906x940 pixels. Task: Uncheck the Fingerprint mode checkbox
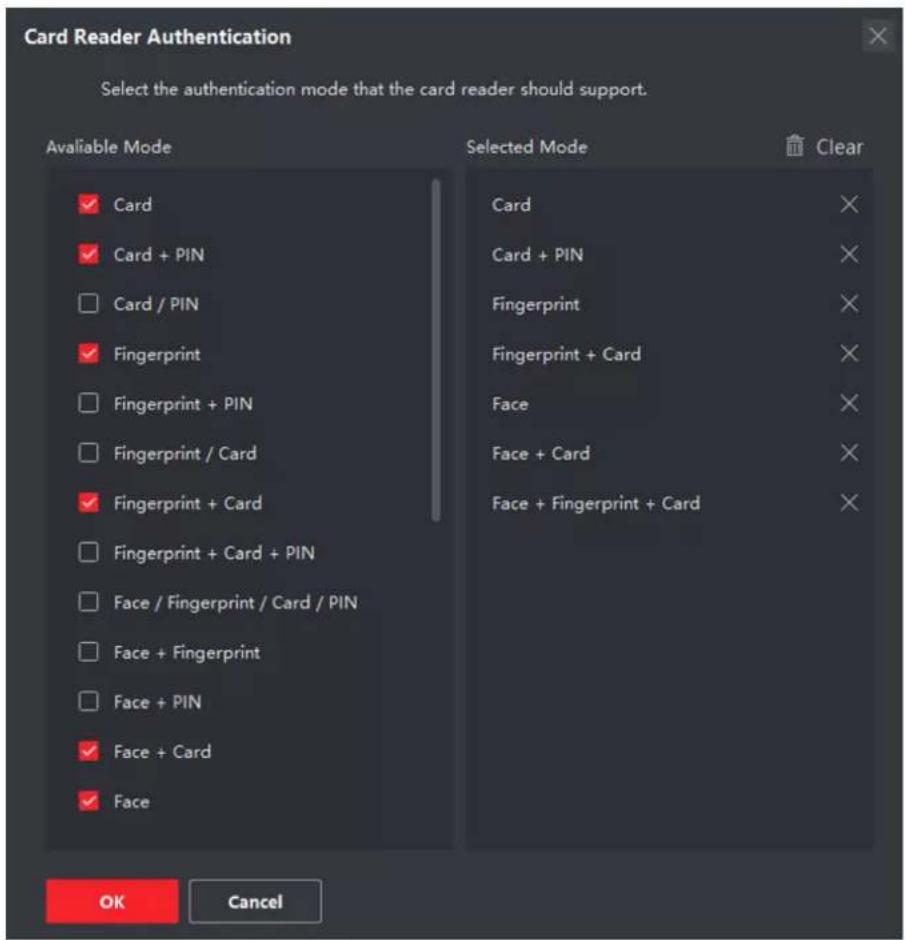coord(88,354)
